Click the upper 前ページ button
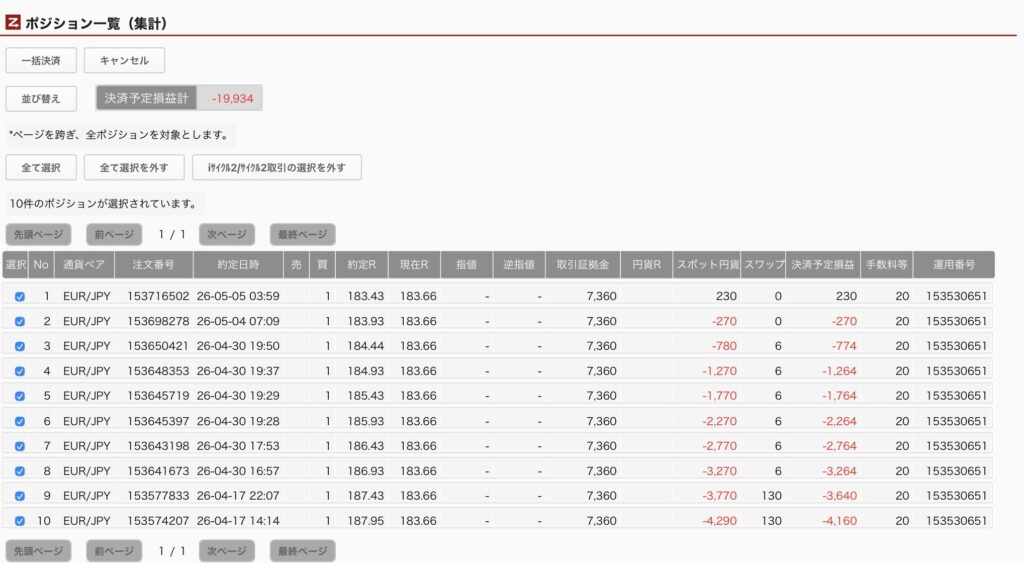This screenshot has width=1024, height=563. click(114, 234)
